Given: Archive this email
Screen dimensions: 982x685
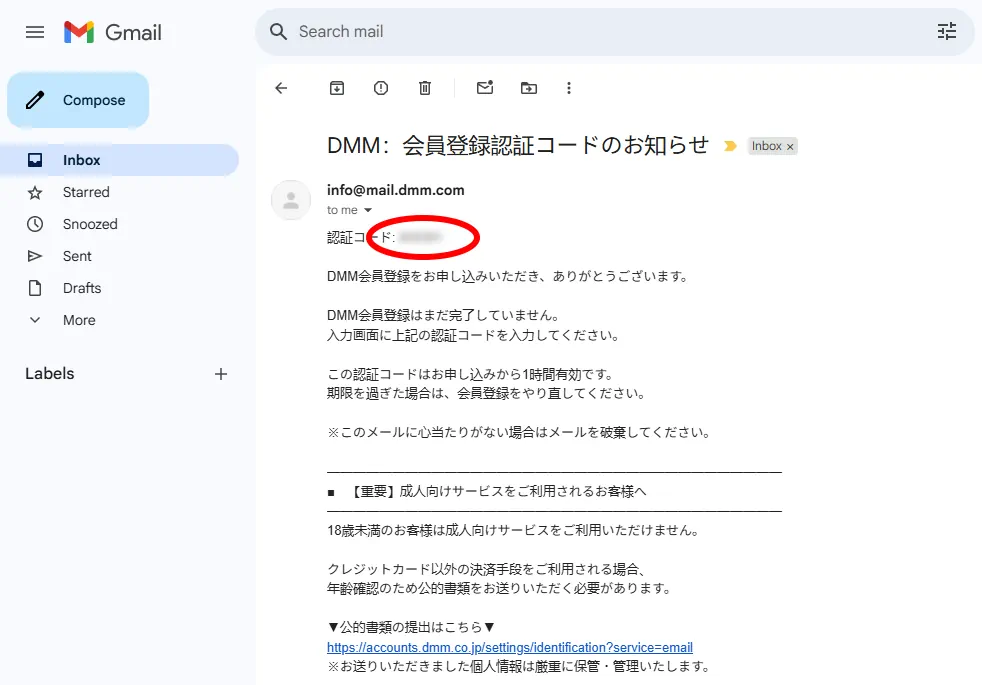Looking at the screenshot, I should [x=337, y=88].
